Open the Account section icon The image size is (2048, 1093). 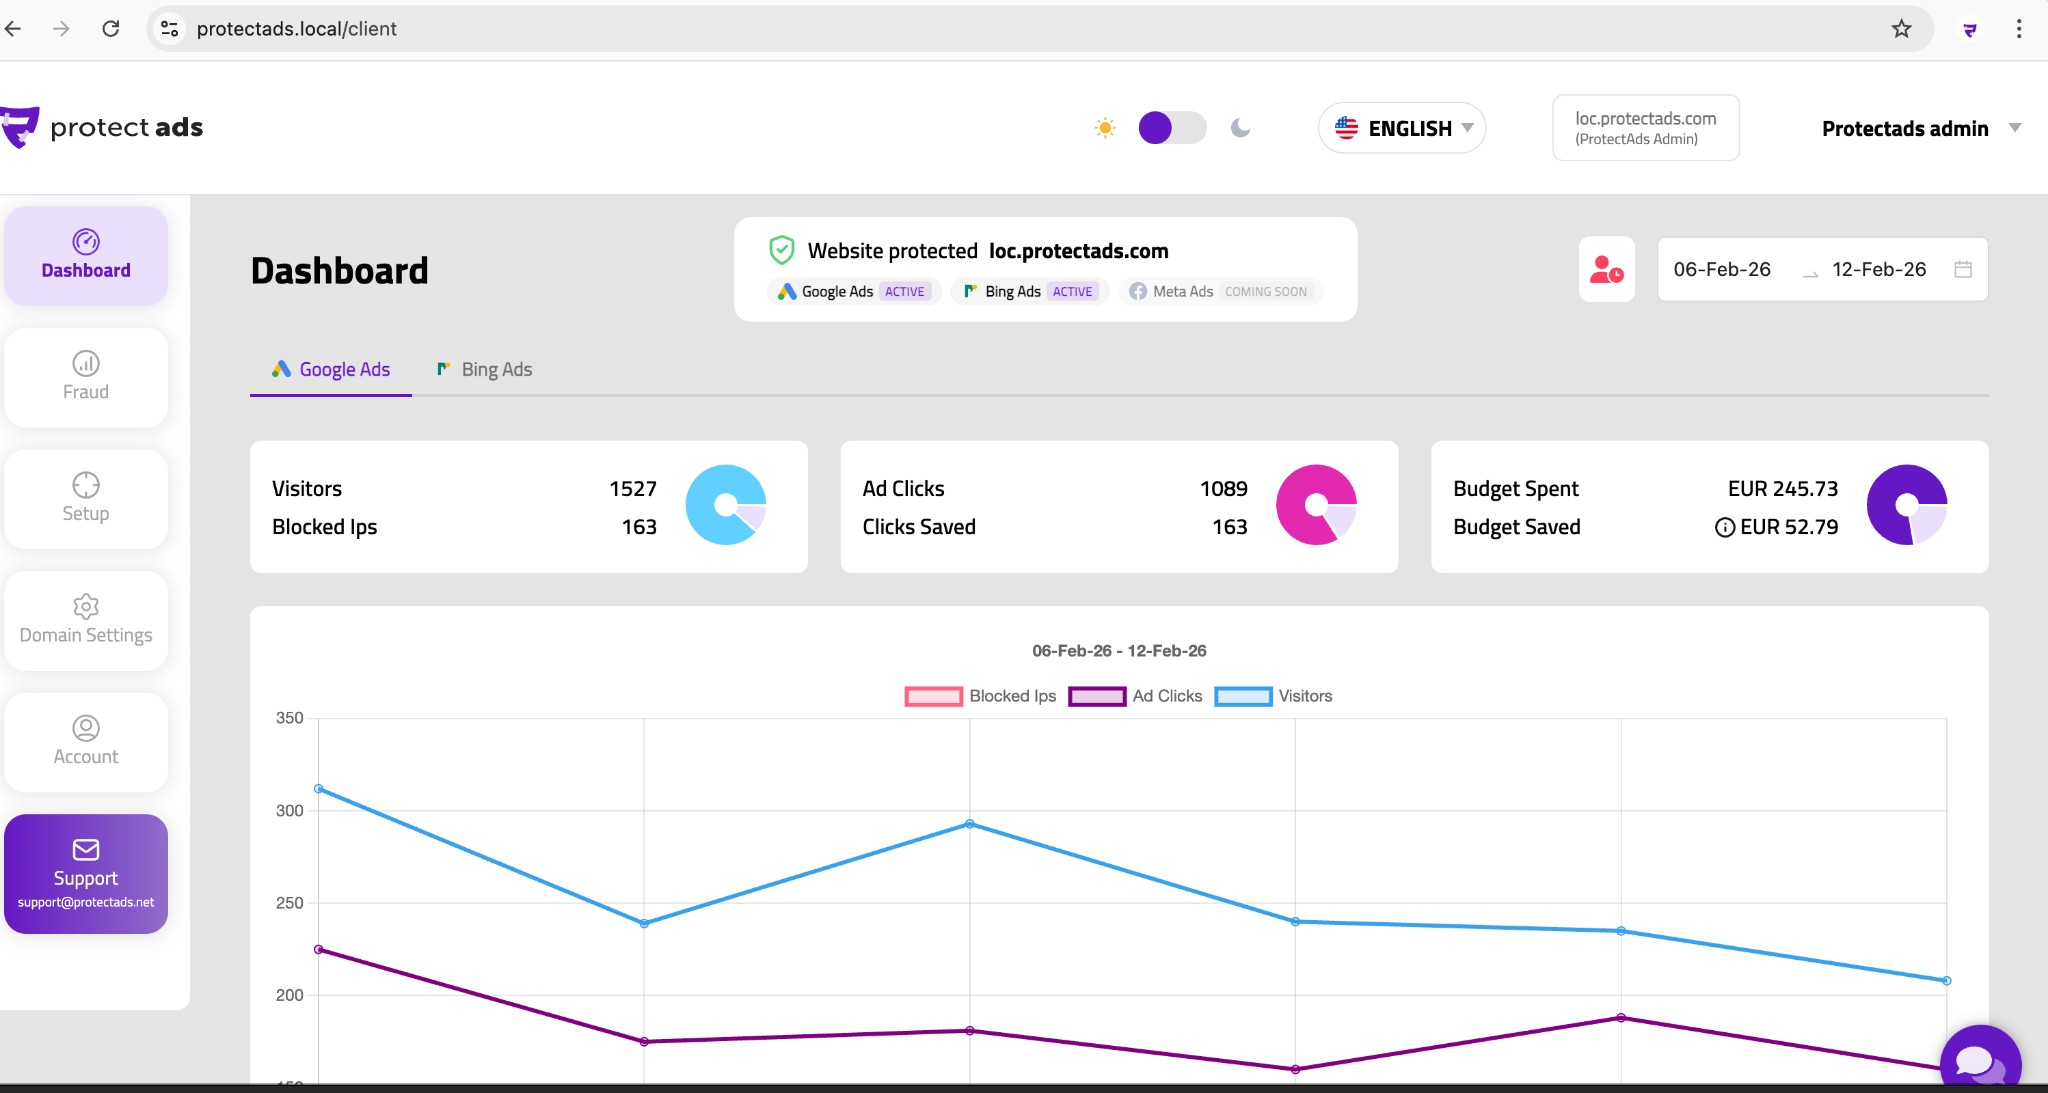(85, 742)
